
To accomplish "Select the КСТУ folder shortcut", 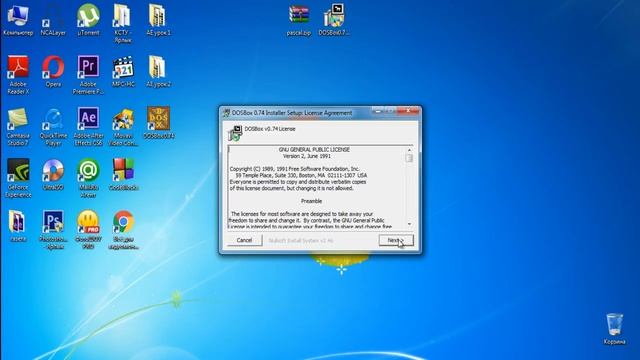I will pyautogui.click(x=123, y=24).
